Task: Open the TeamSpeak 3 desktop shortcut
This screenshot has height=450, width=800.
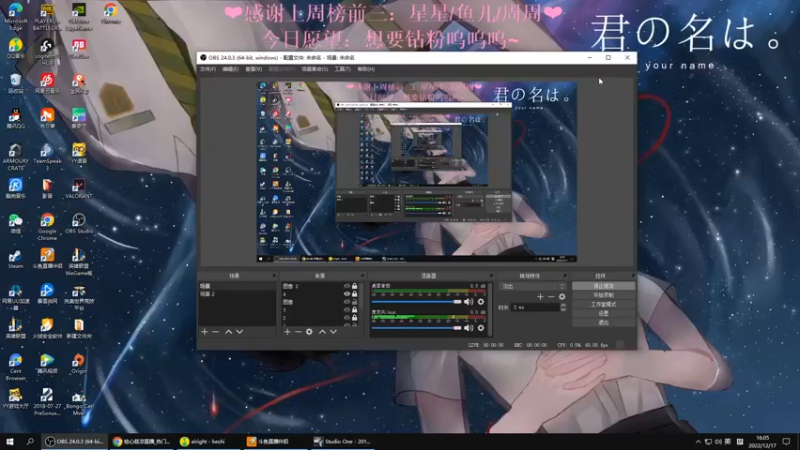Action: (x=47, y=156)
